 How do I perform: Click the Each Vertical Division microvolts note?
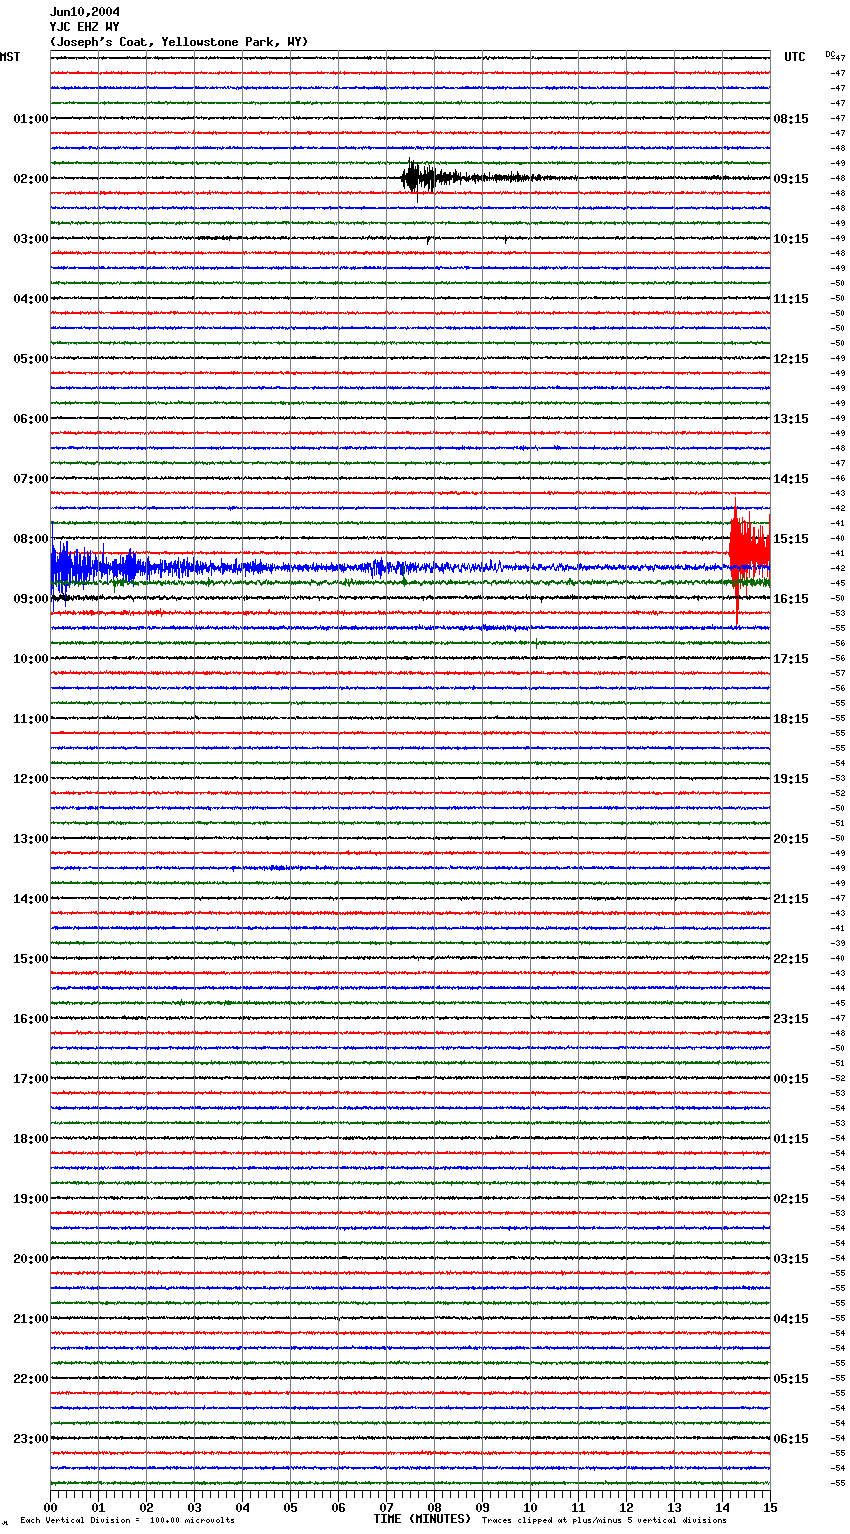pyautogui.click(x=127, y=1520)
